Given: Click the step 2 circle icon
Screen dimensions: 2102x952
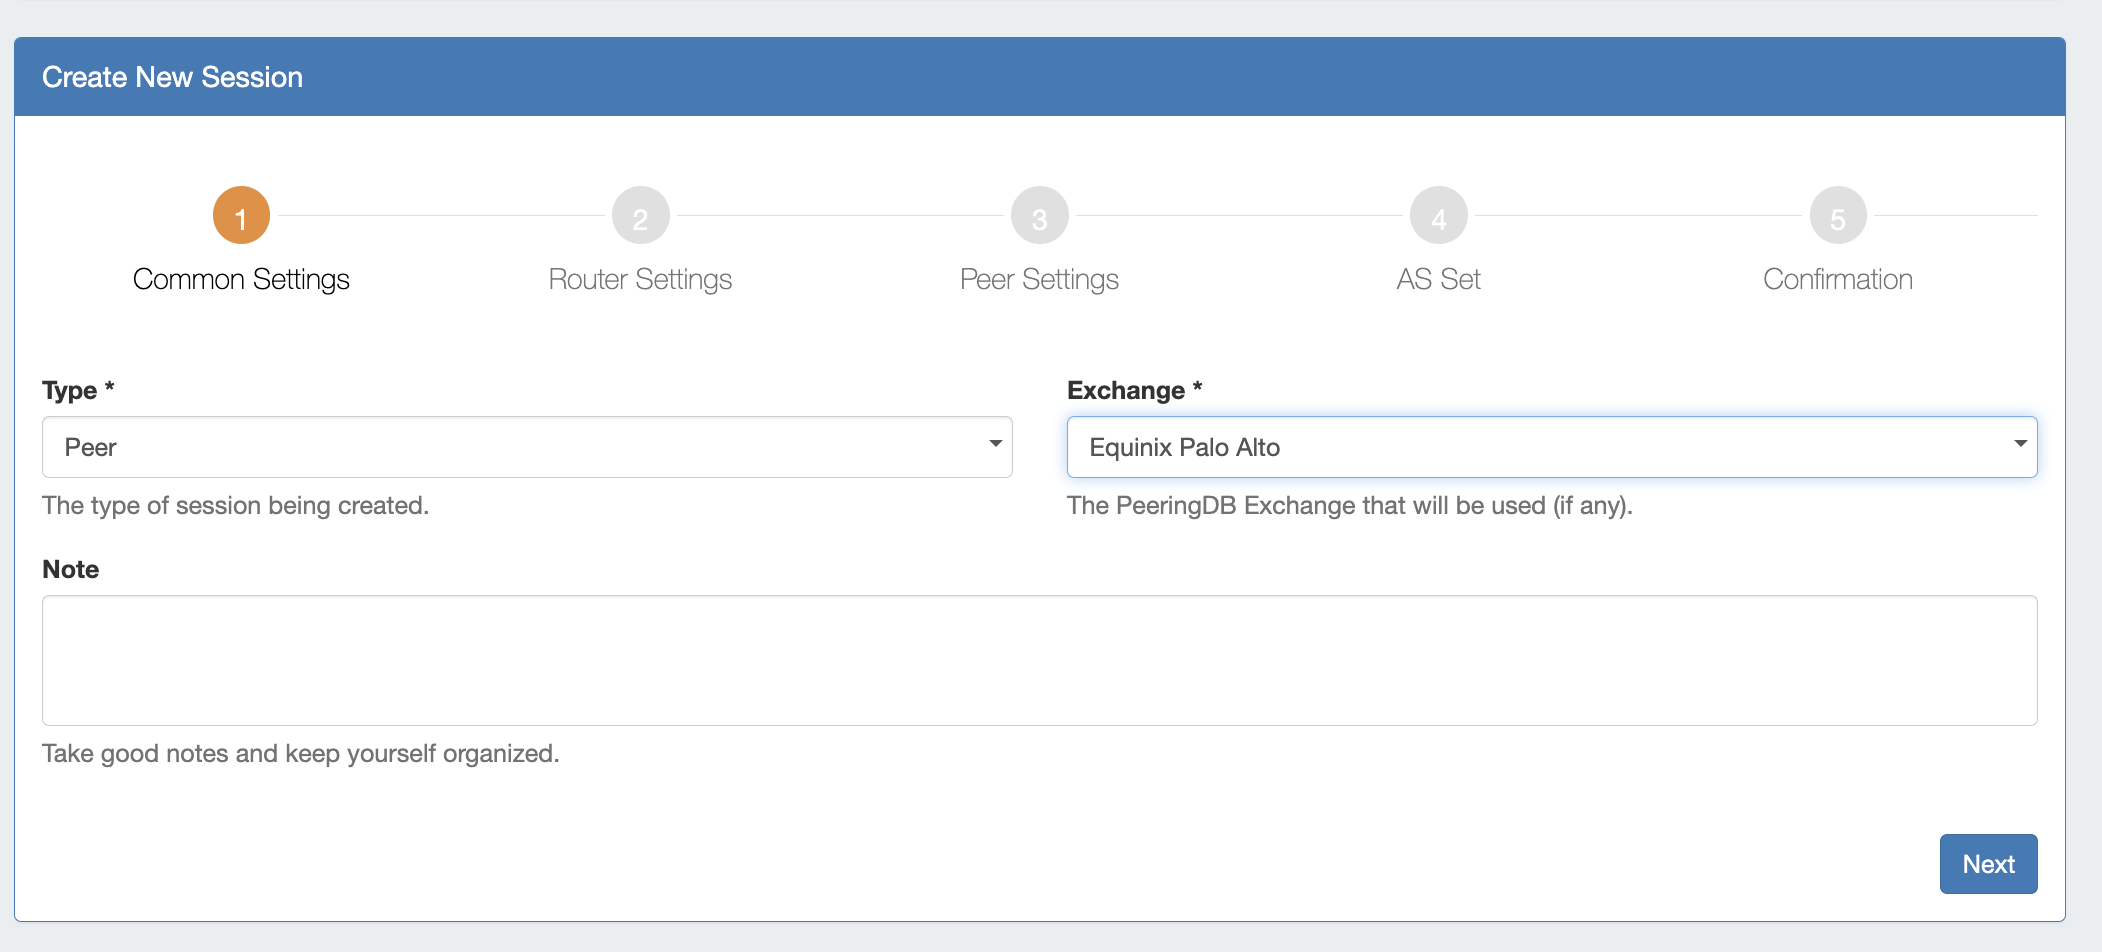Looking at the screenshot, I should click(x=640, y=216).
